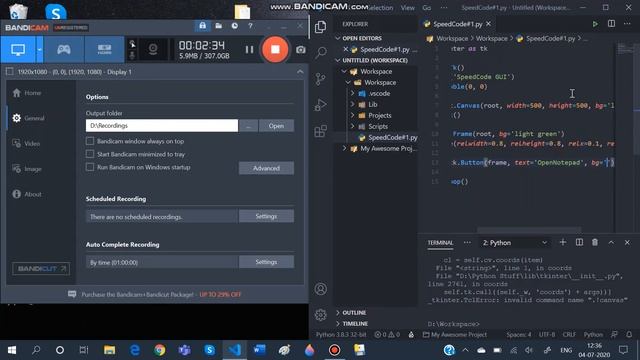Select Bandicam game recording mode
Image resolution: width=640 pixels, height=360 pixels.
pyautogui.click(x=64, y=50)
